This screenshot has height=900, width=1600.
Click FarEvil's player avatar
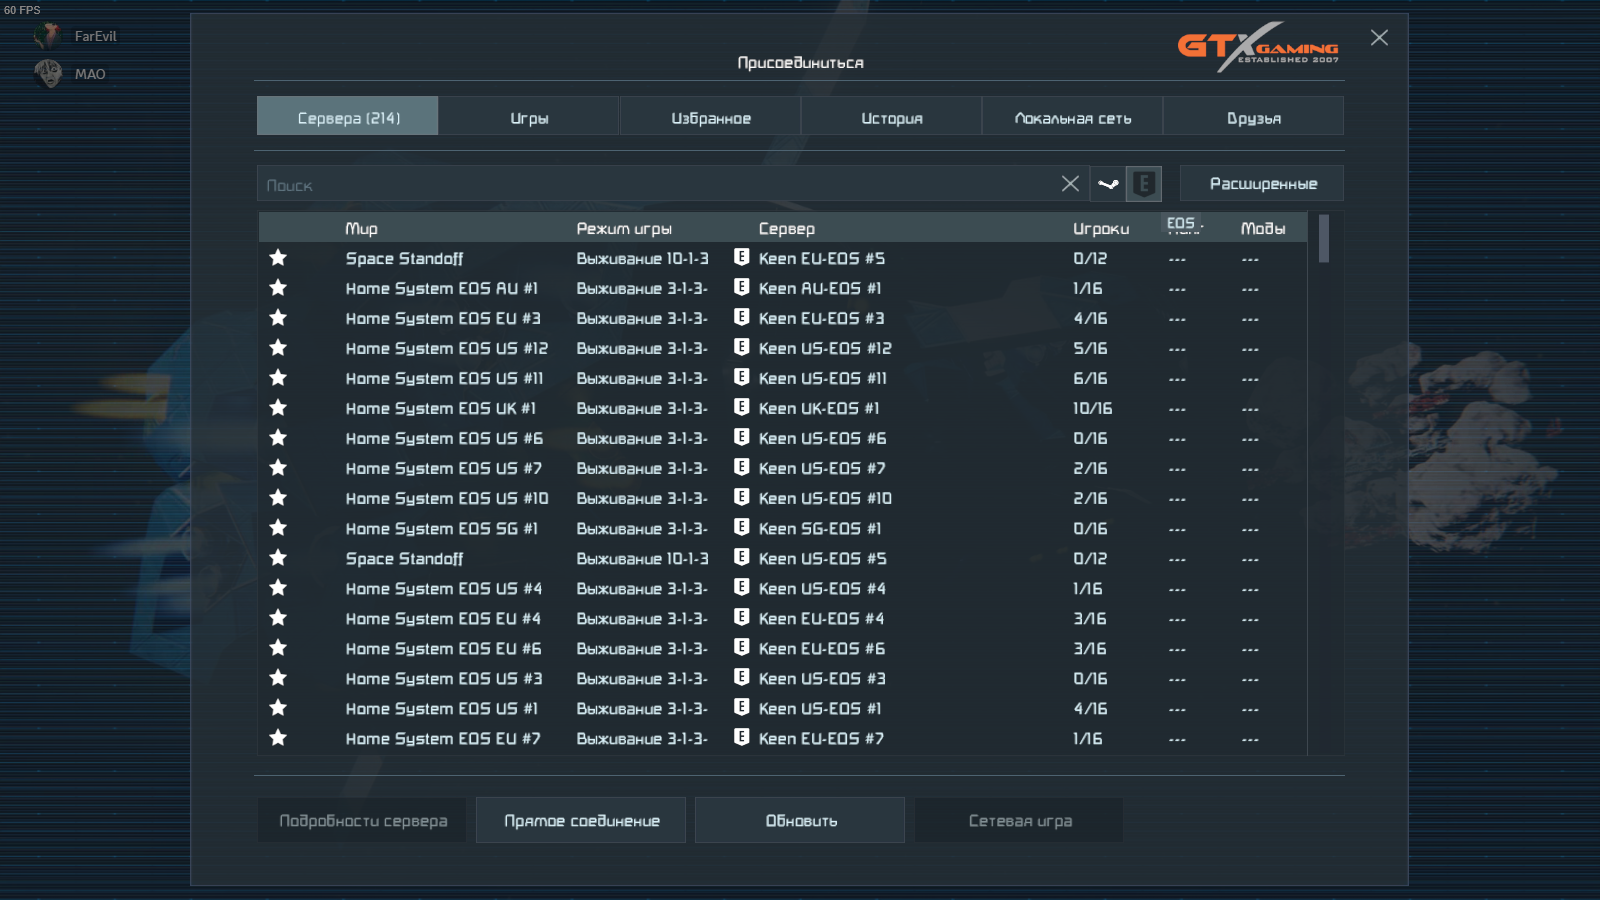pos(47,36)
